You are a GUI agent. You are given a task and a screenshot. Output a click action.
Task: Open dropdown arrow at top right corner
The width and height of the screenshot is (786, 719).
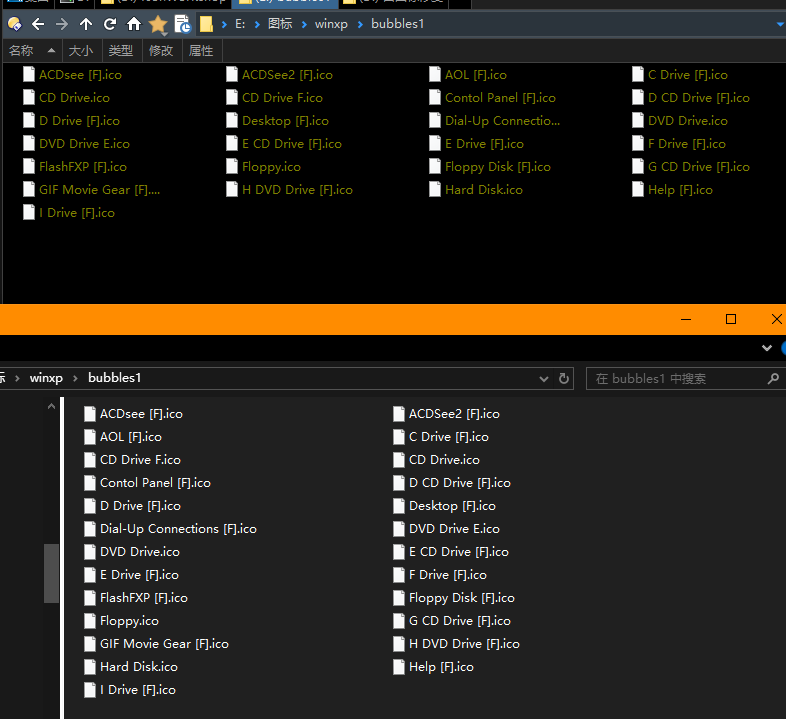[x=780, y=23]
